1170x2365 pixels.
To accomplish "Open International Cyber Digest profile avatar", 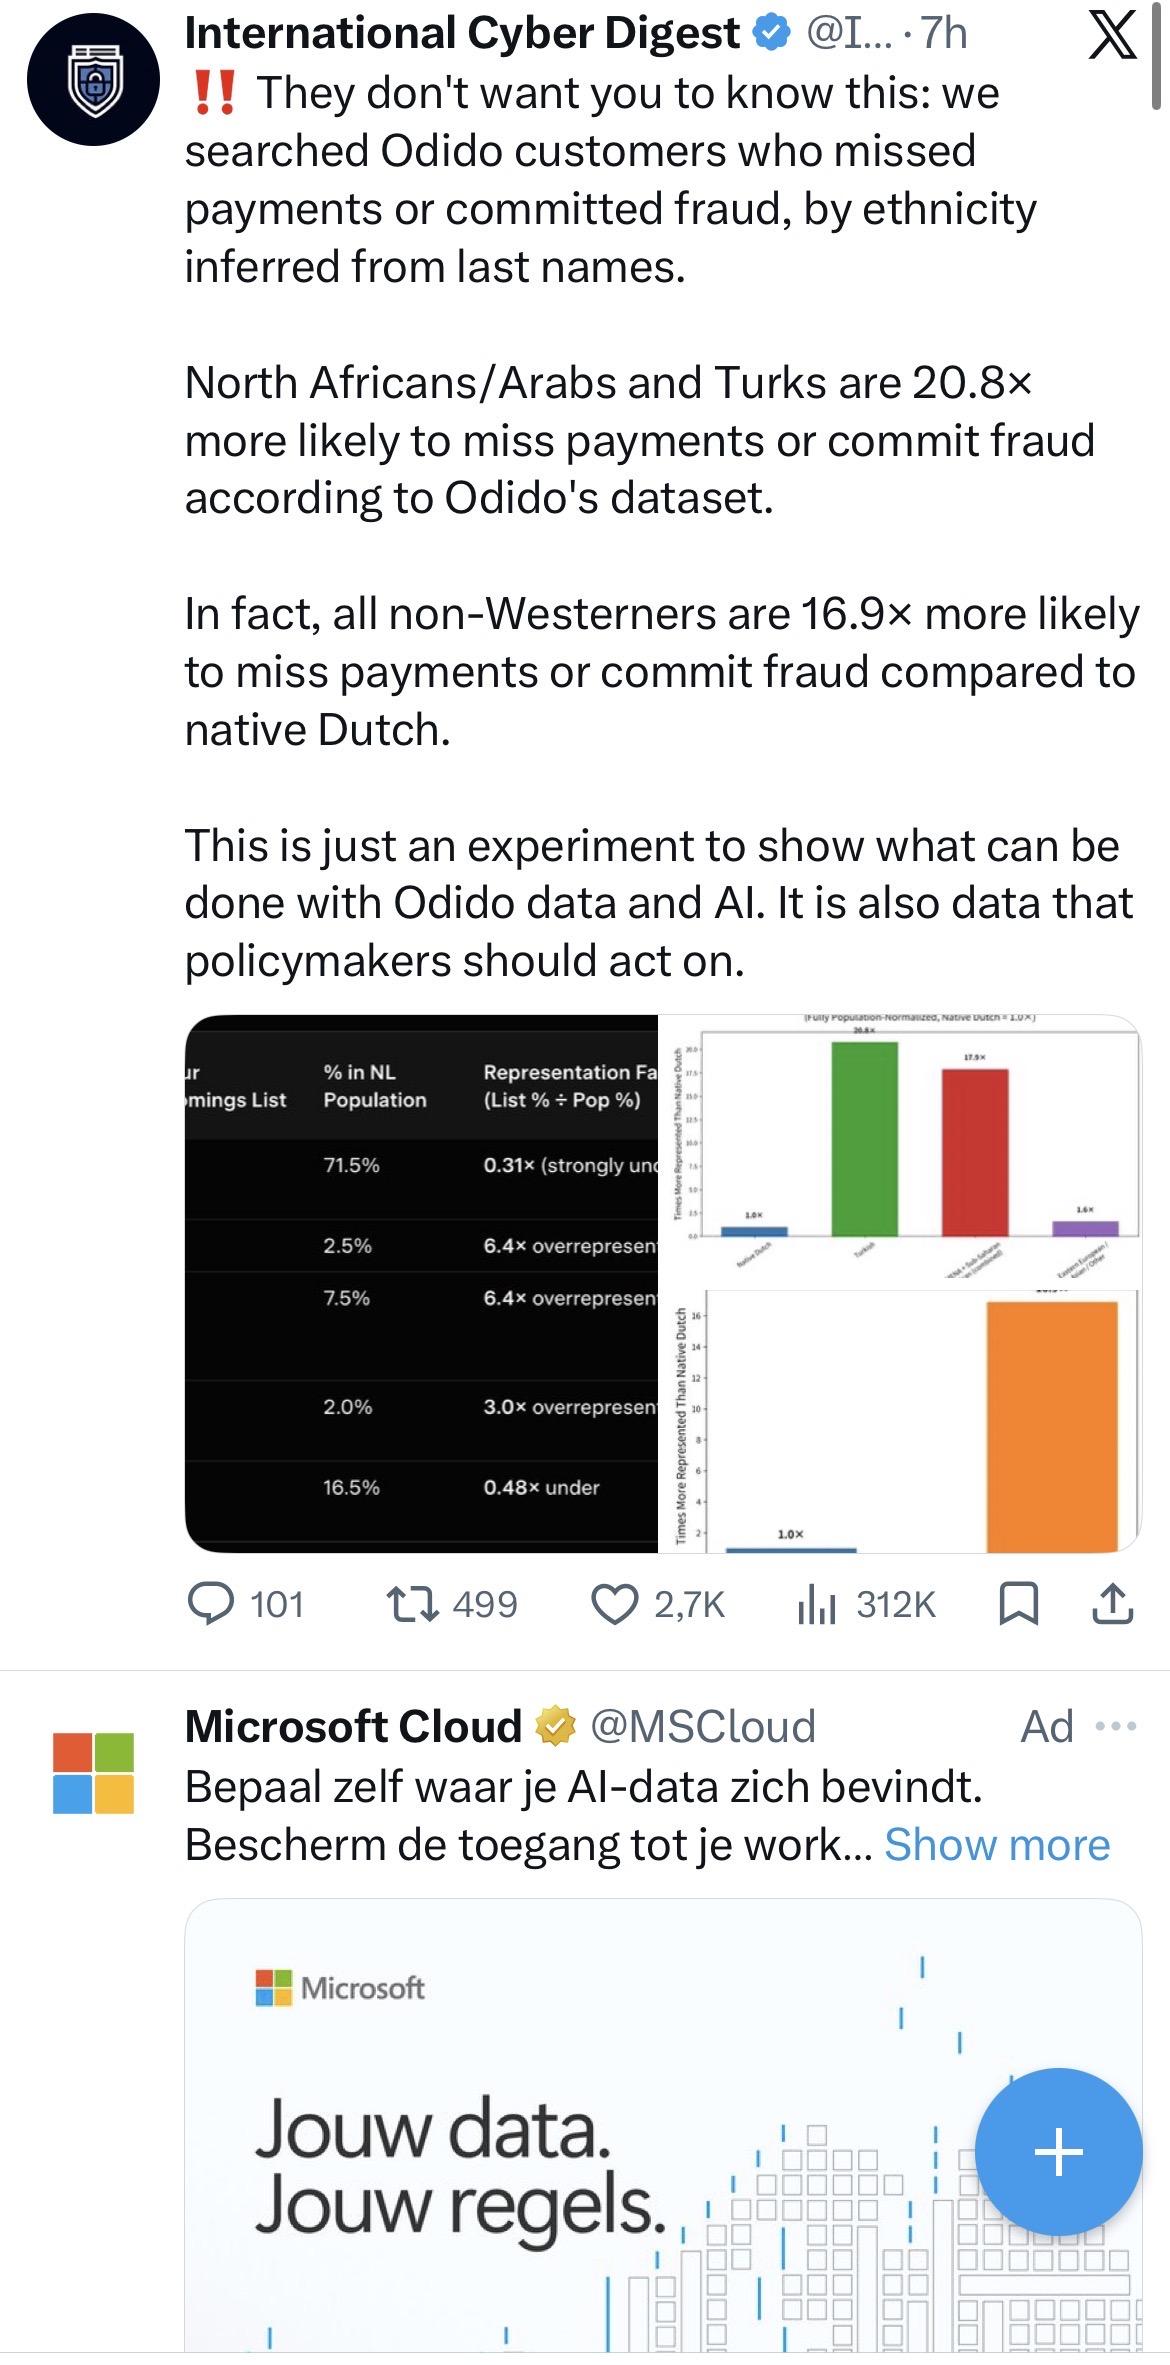I will click(93, 80).
